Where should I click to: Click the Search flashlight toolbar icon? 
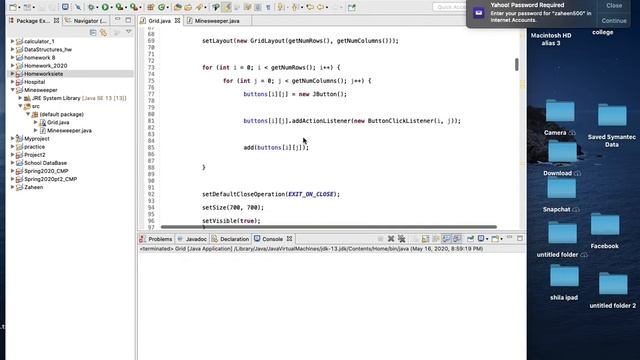coord(199,7)
